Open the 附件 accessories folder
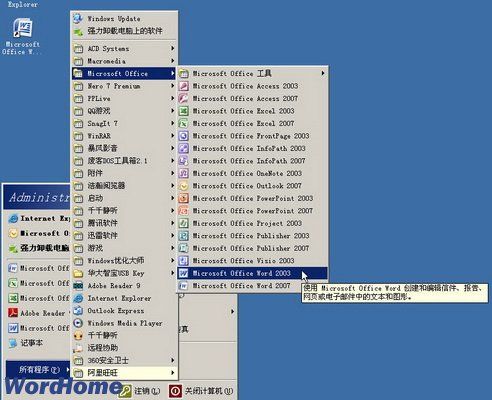This screenshot has width=492, height=400. pyautogui.click(x=124, y=173)
